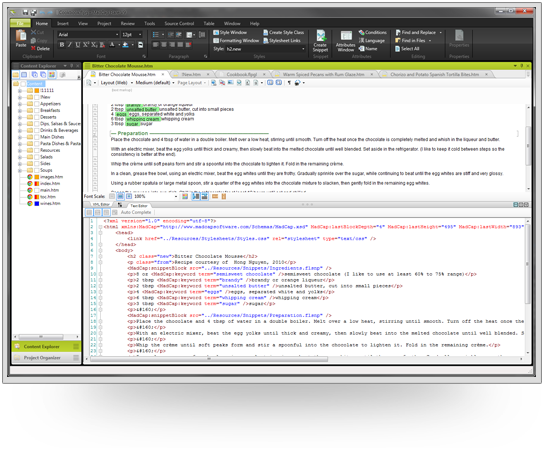This screenshot has height=450, width=544.
Task: Toggle checkbox next to Main Dishes folder
Action: tap(36, 137)
